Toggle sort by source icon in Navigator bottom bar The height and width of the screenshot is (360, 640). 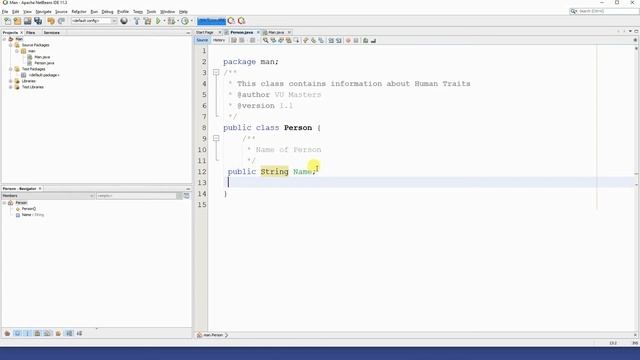[79, 333]
